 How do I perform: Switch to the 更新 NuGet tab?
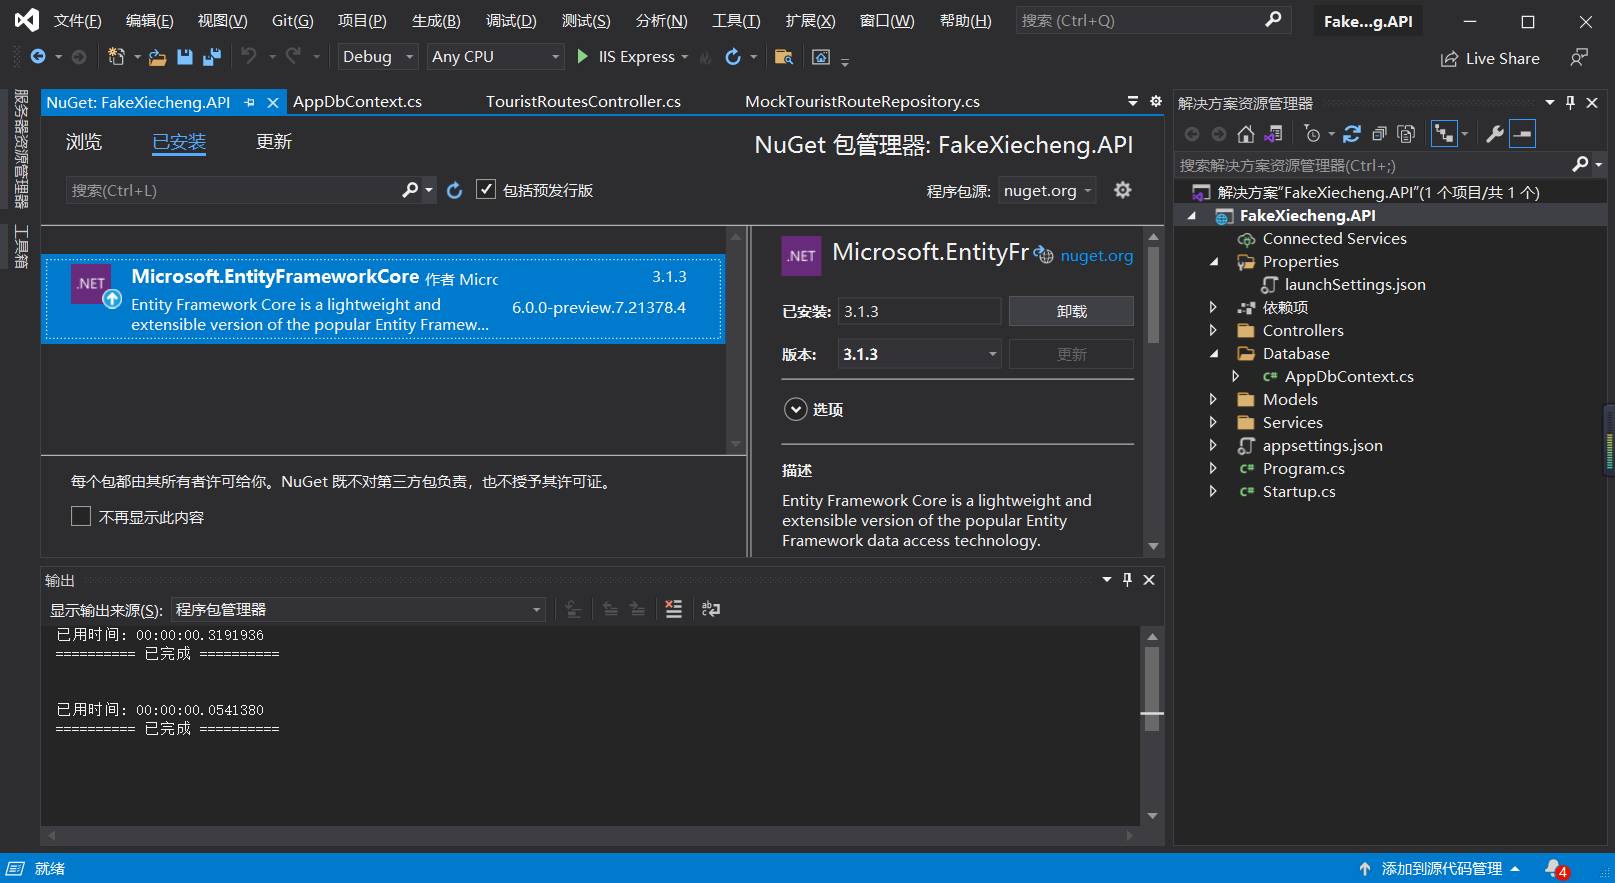tap(274, 142)
